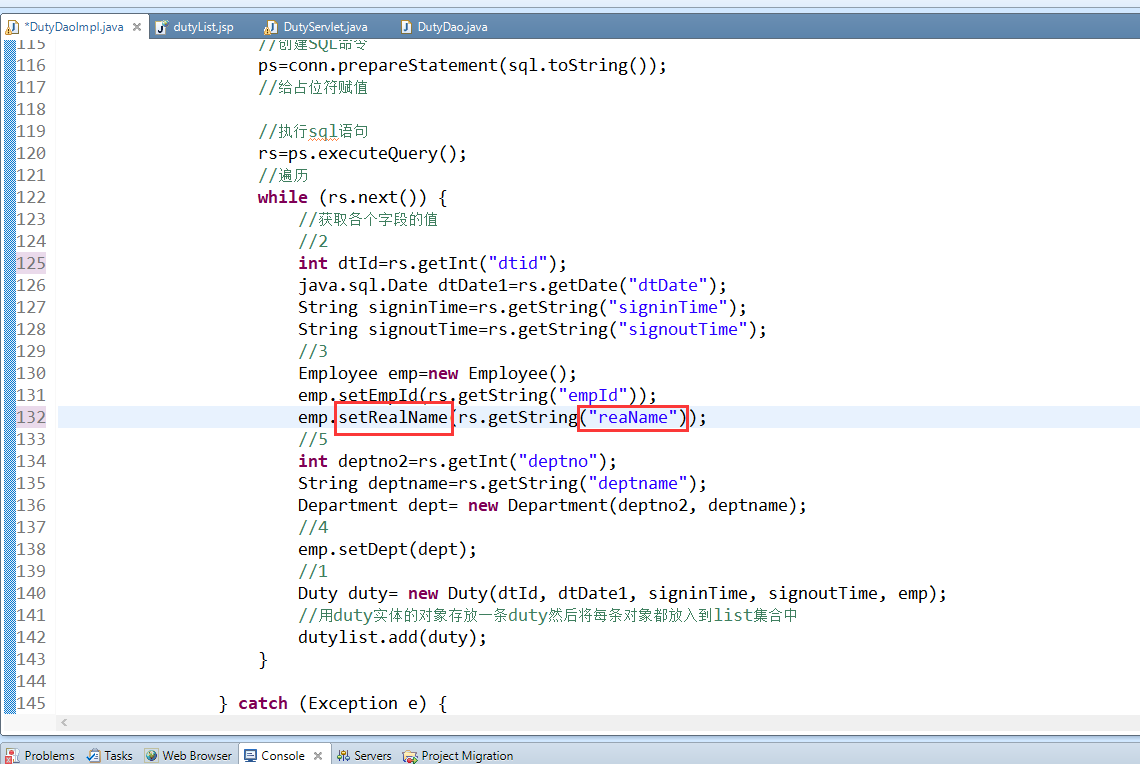1140x764 pixels.
Task: Close the DutyDaoImpl.java editor tab
Action: point(137,27)
